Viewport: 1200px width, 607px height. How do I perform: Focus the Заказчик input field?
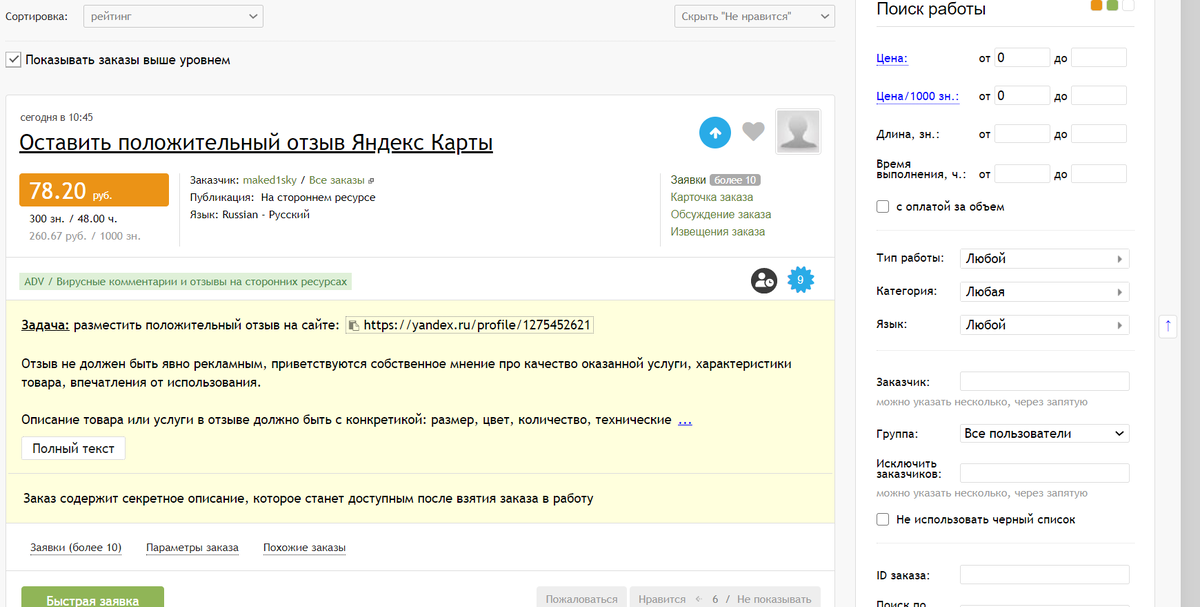1044,382
